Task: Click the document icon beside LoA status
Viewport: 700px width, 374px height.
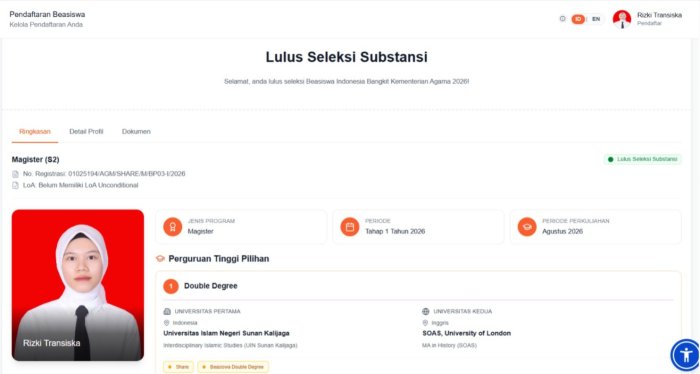Action: (x=16, y=185)
